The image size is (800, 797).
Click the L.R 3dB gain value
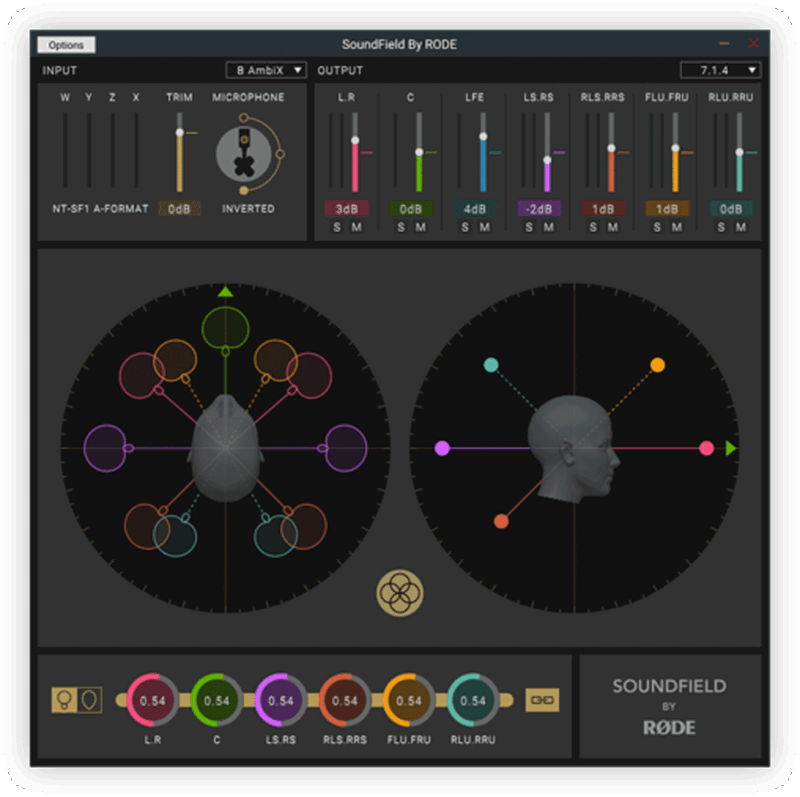(347, 209)
